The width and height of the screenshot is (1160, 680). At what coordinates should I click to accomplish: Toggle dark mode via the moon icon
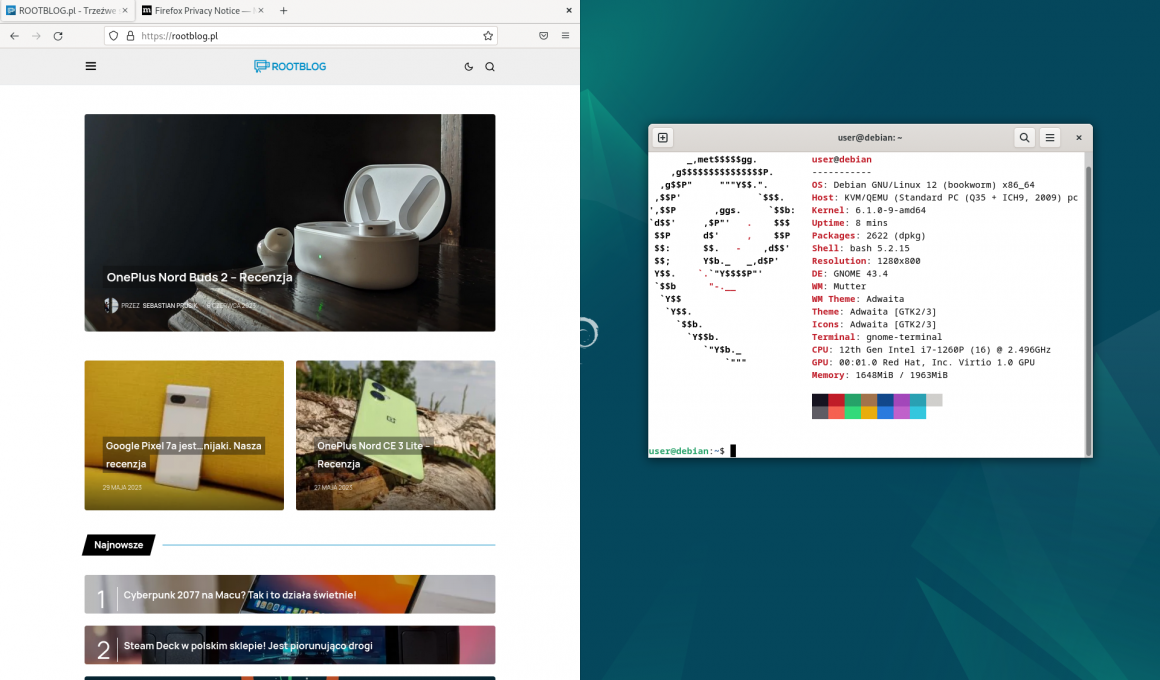[x=468, y=66]
